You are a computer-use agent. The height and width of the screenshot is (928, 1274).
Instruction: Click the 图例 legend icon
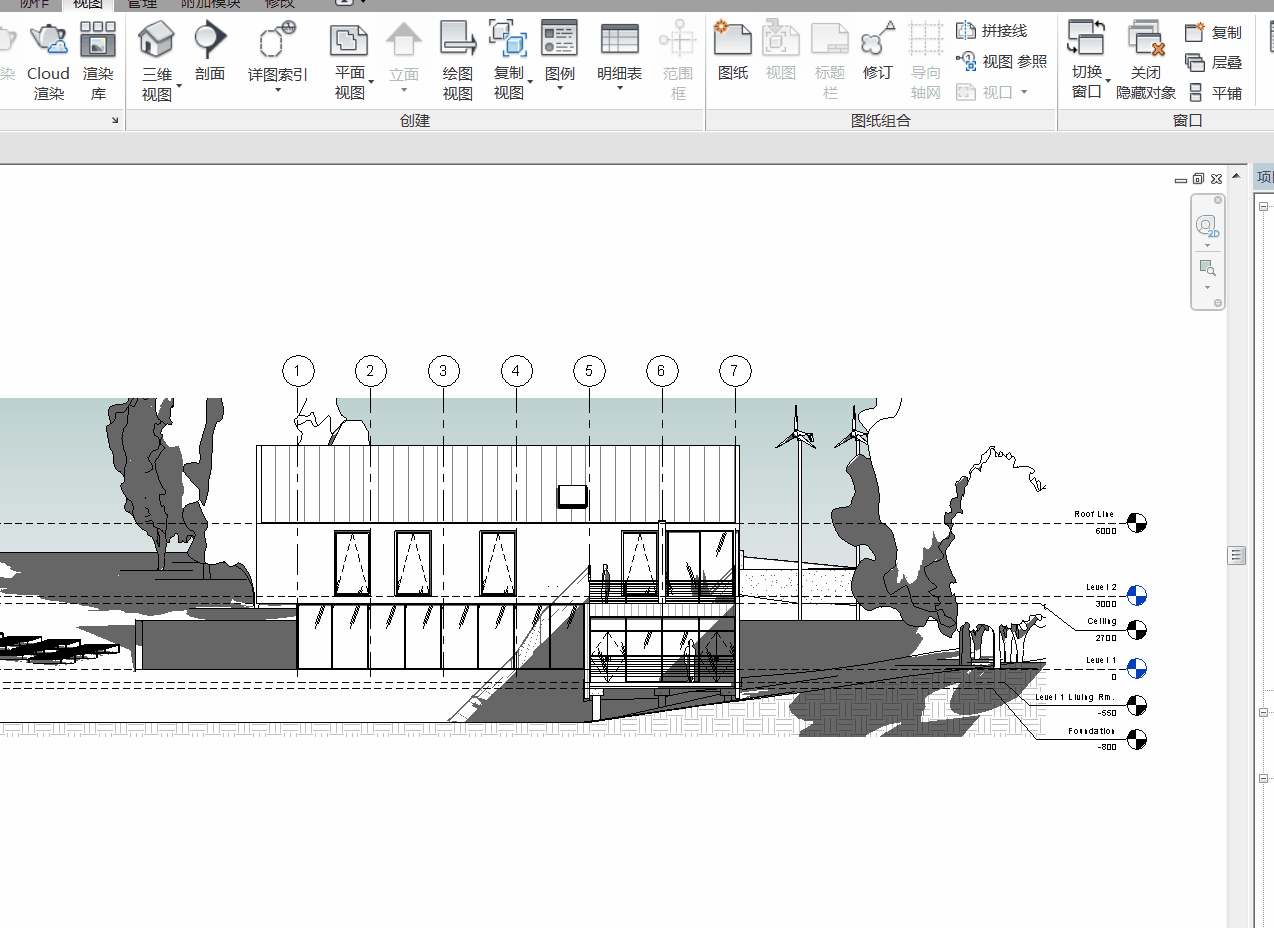pyautogui.click(x=559, y=40)
